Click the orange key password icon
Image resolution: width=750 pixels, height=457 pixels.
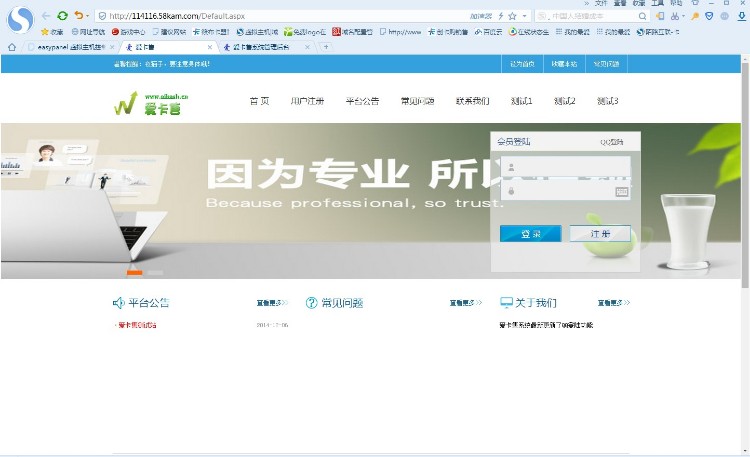pyautogui.click(x=695, y=16)
